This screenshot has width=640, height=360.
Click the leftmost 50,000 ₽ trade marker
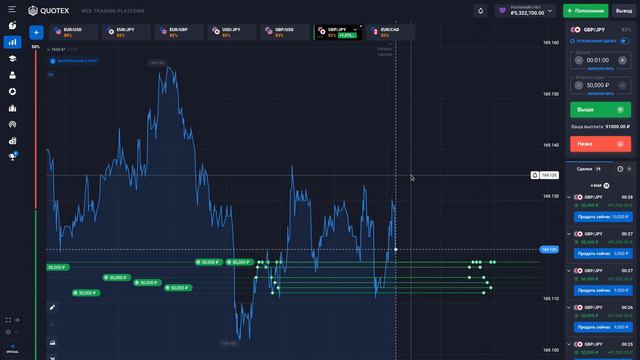pyautogui.click(x=58, y=267)
